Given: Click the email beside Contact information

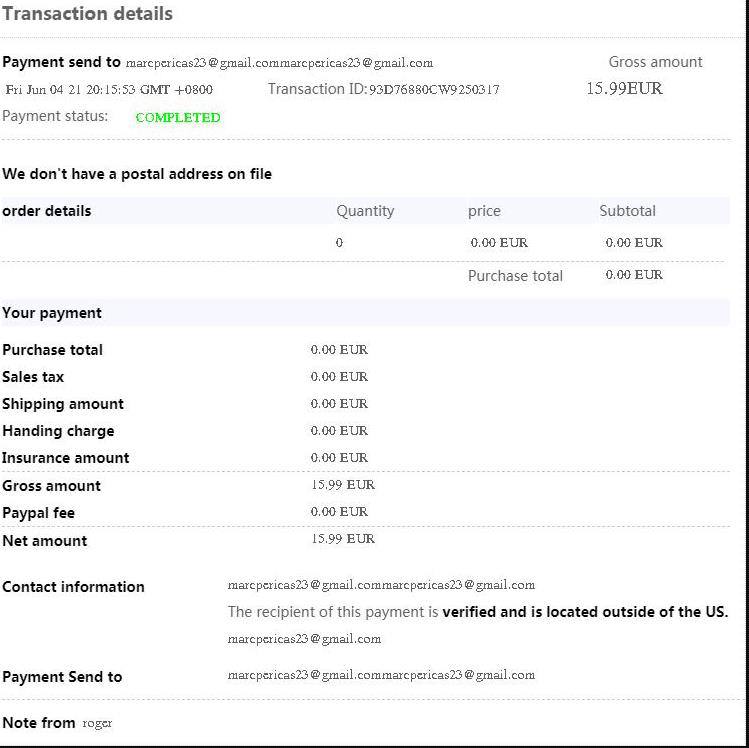Looking at the screenshot, I should [x=381, y=585].
